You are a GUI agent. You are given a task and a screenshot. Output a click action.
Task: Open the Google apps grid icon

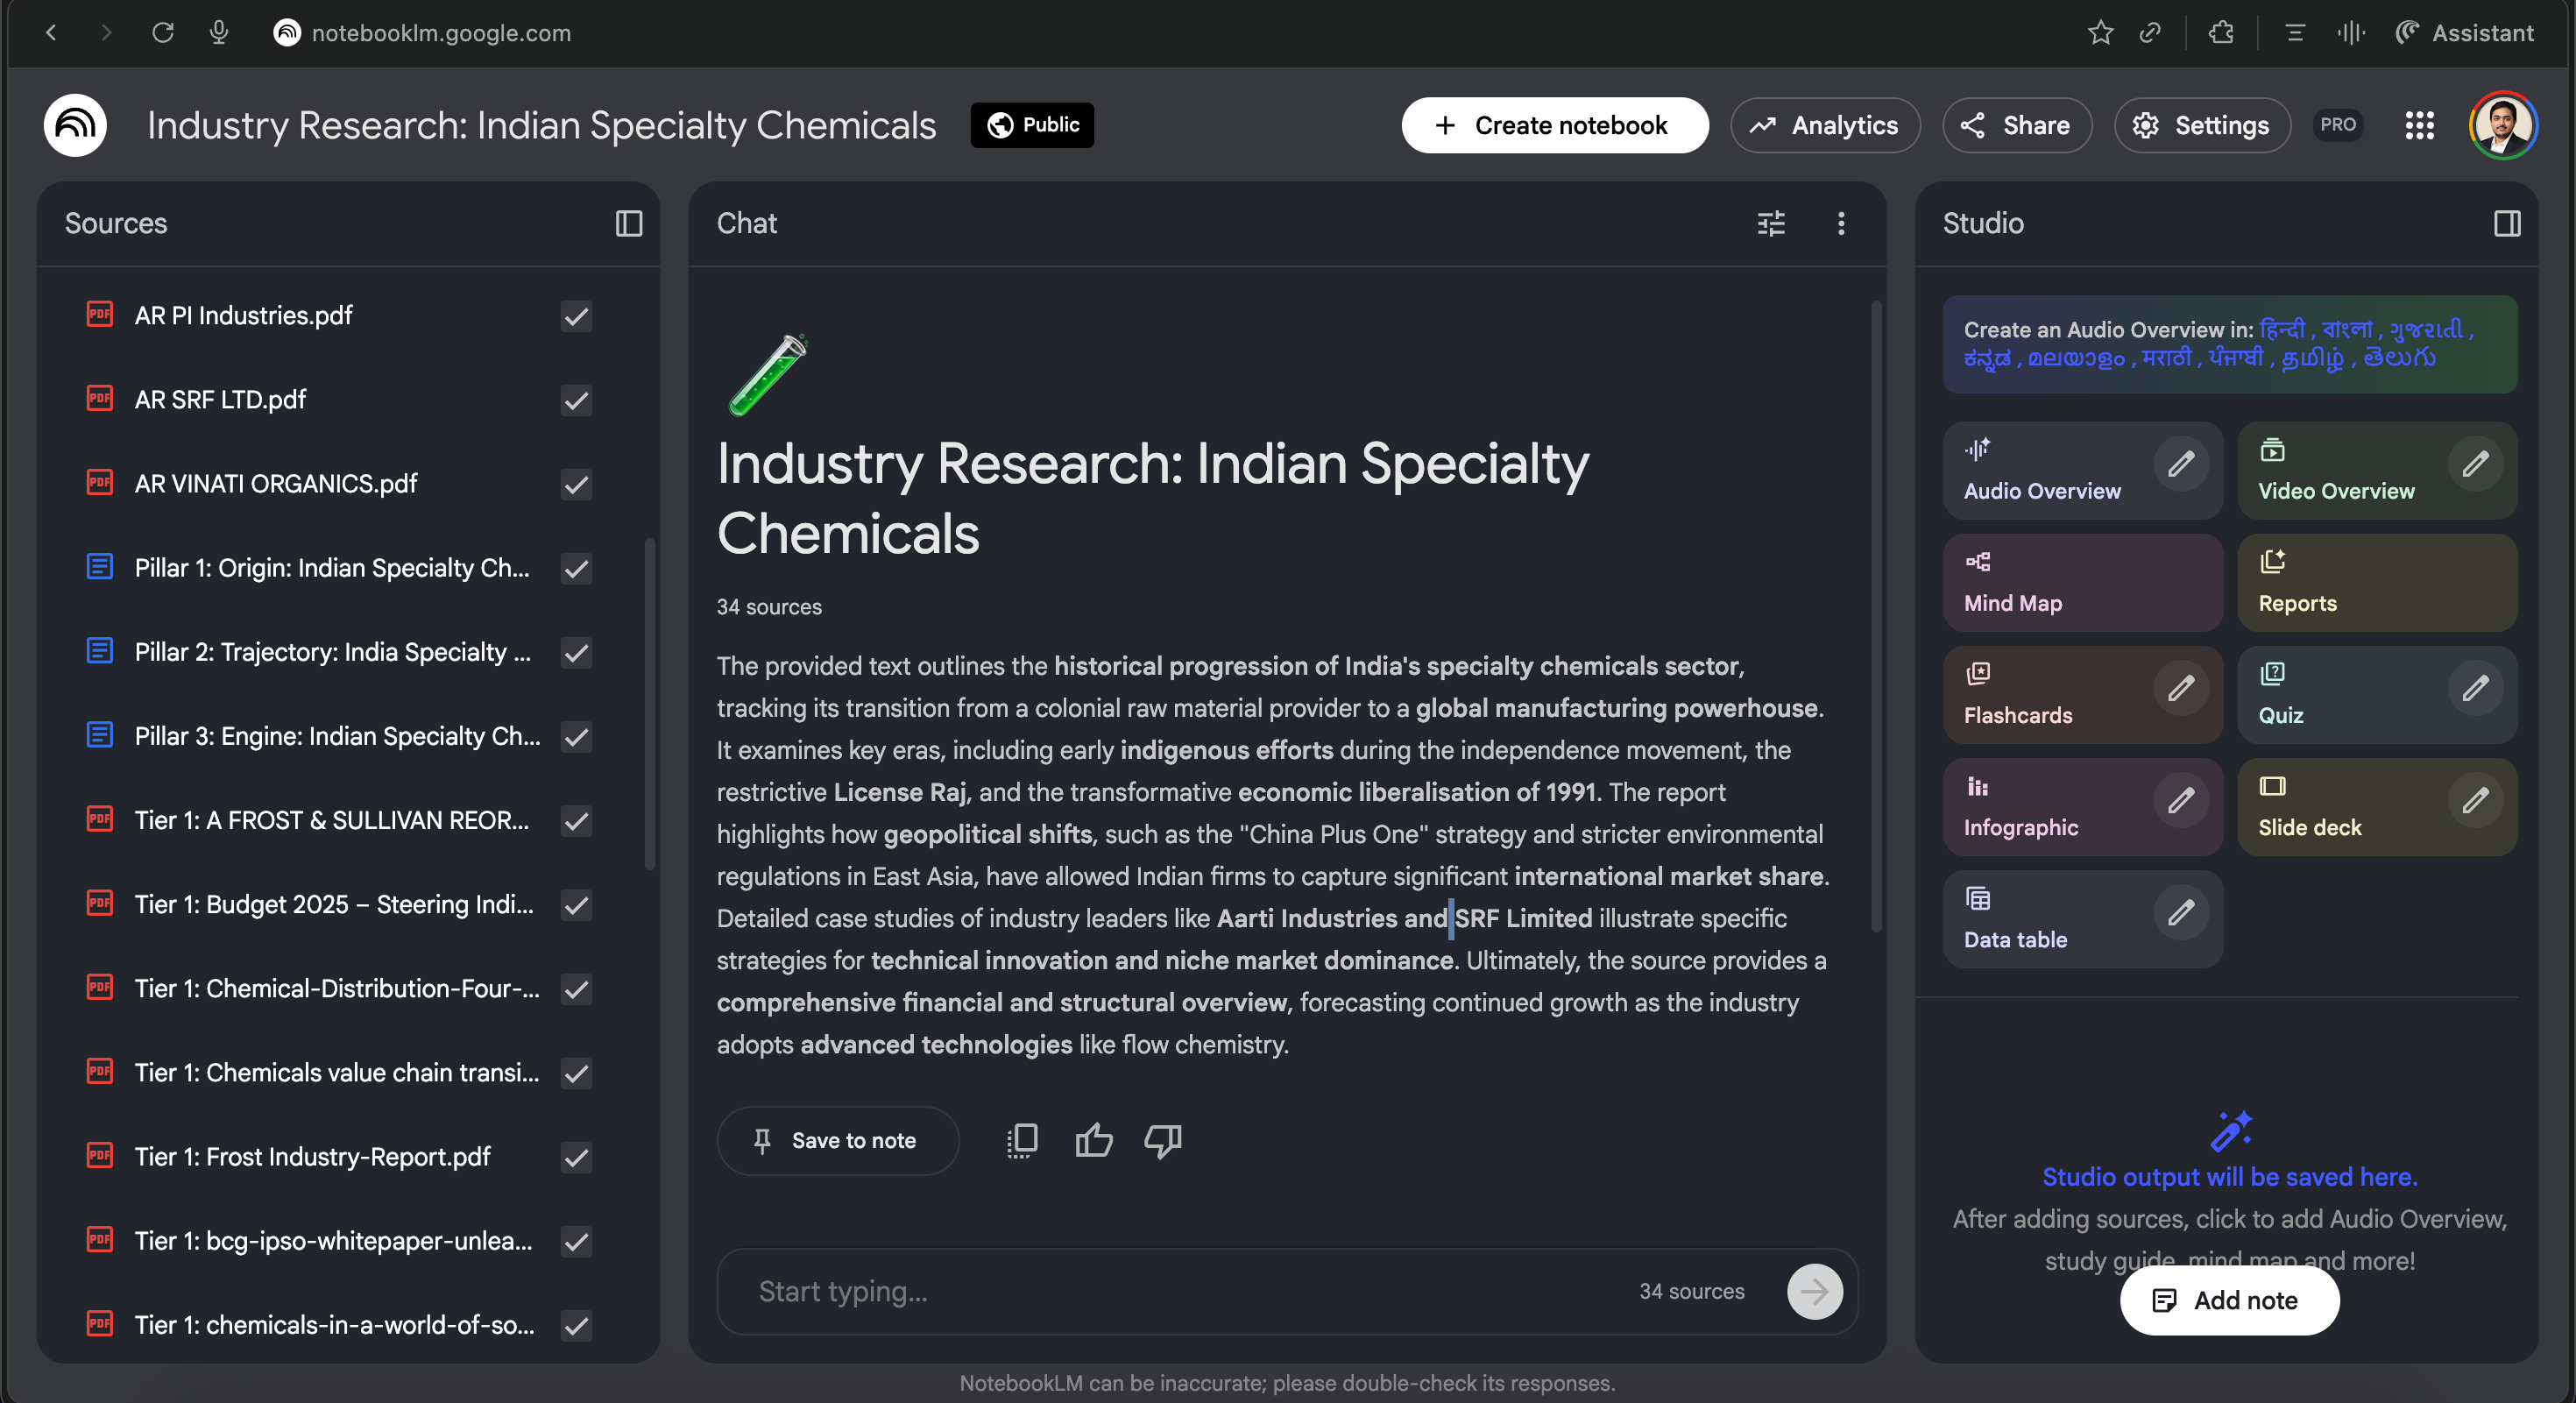(2419, 125)
